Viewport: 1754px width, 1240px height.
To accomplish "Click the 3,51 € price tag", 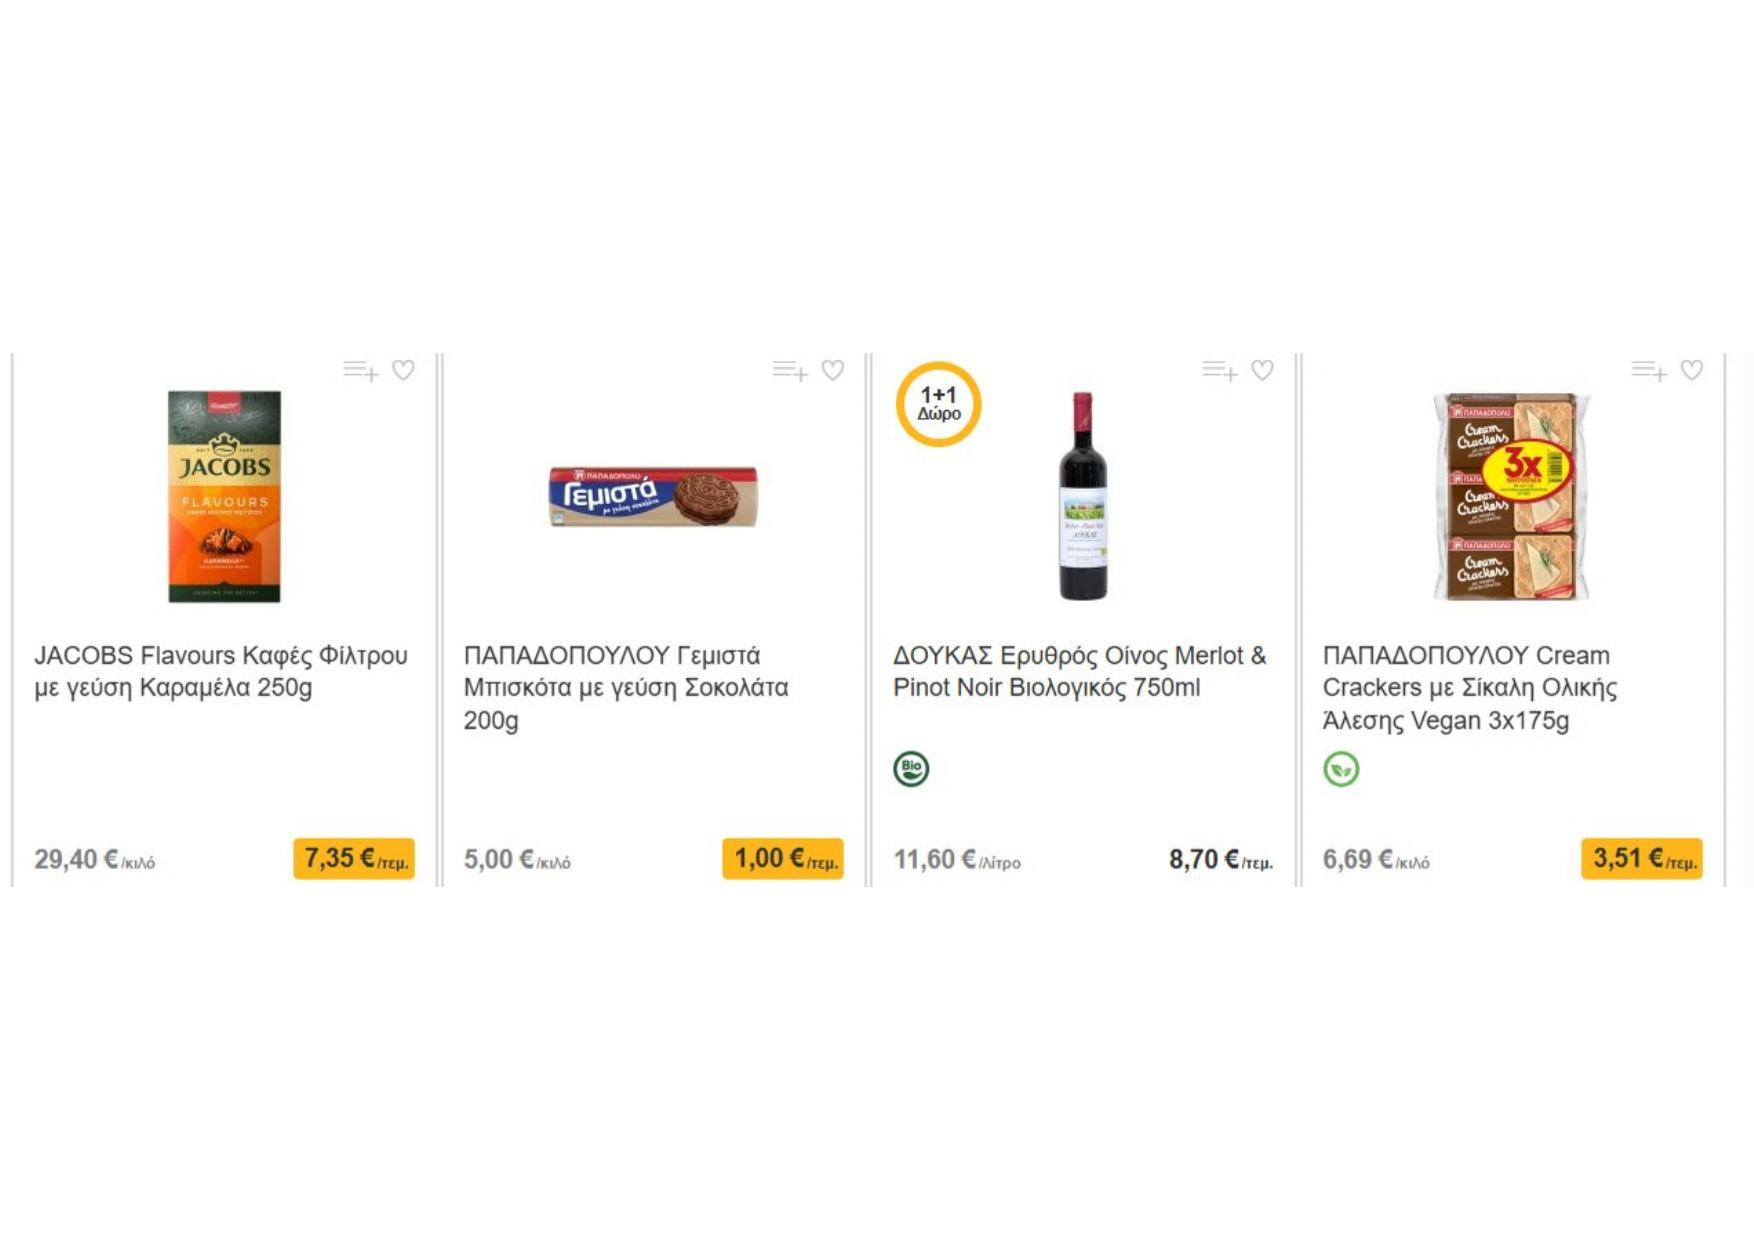I will click(1641, 859).
